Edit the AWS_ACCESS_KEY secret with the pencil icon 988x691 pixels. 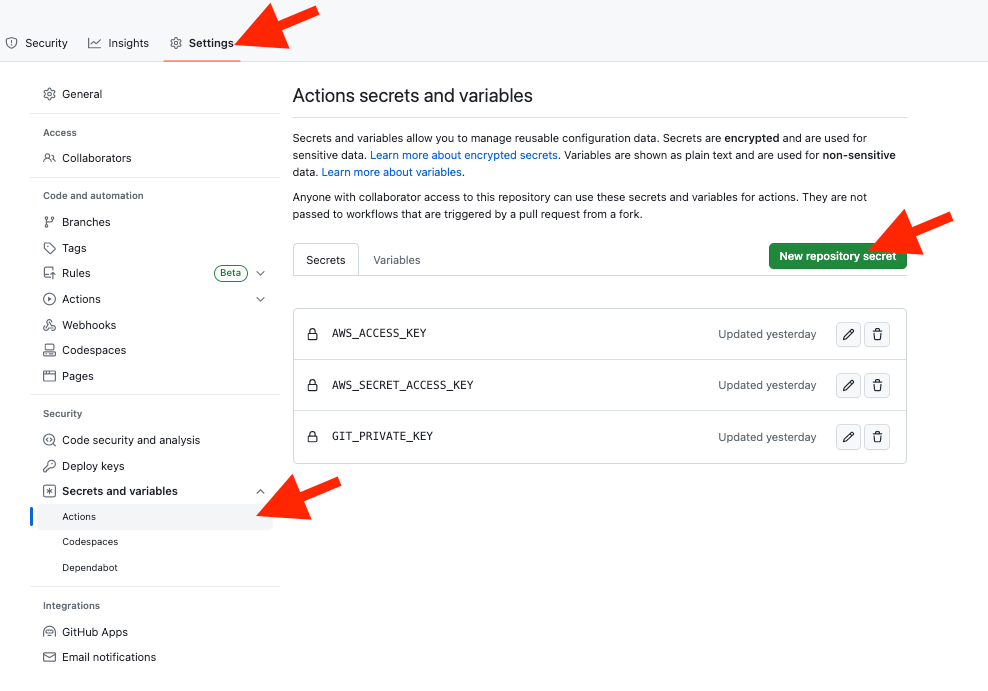pos(848,334)
